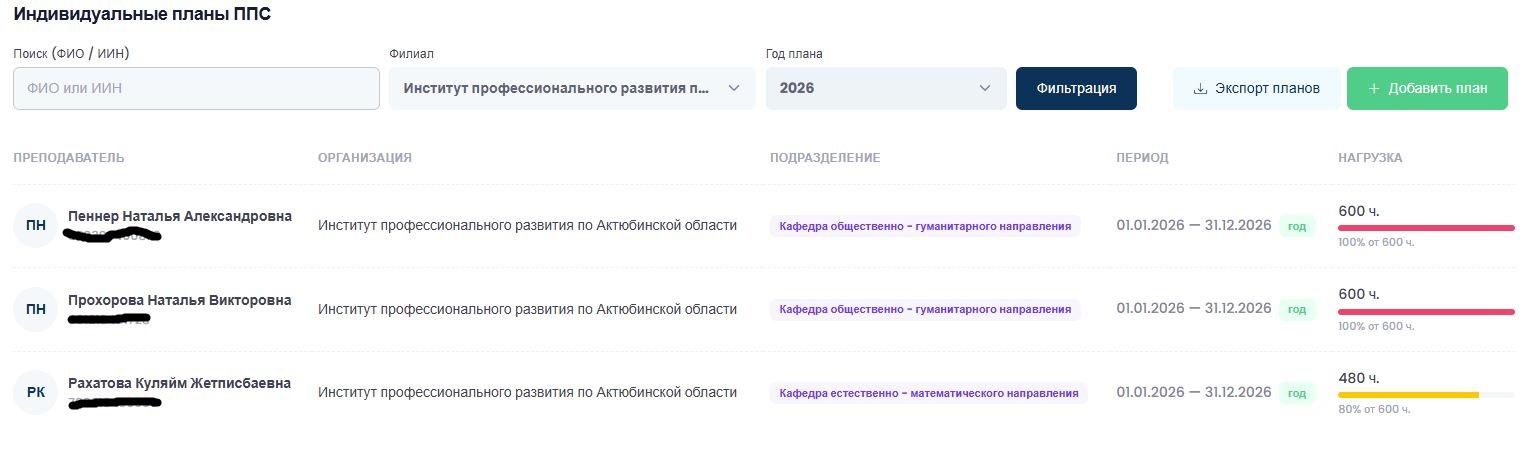Open Пеннер Наталья Александровна teacher name
The width and height of the screenshot is (1528, 450).
point(180,216)
